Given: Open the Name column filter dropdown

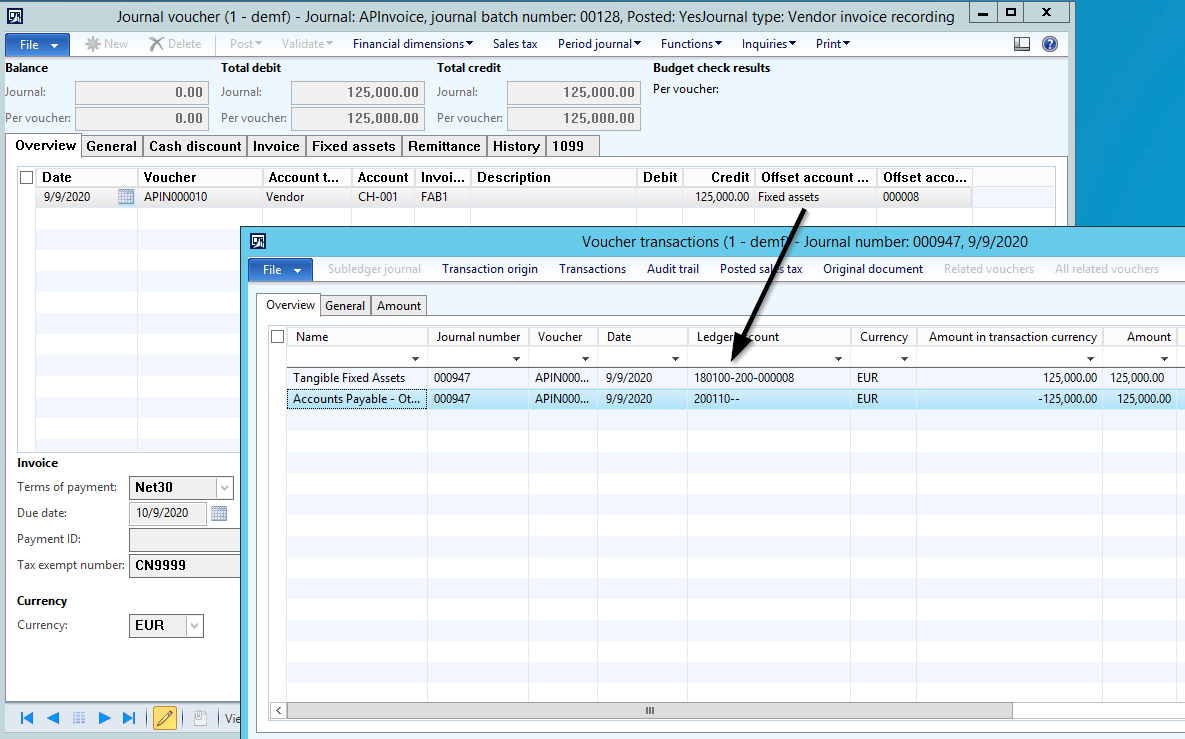Looking at the screenshot, I should 415,358.
